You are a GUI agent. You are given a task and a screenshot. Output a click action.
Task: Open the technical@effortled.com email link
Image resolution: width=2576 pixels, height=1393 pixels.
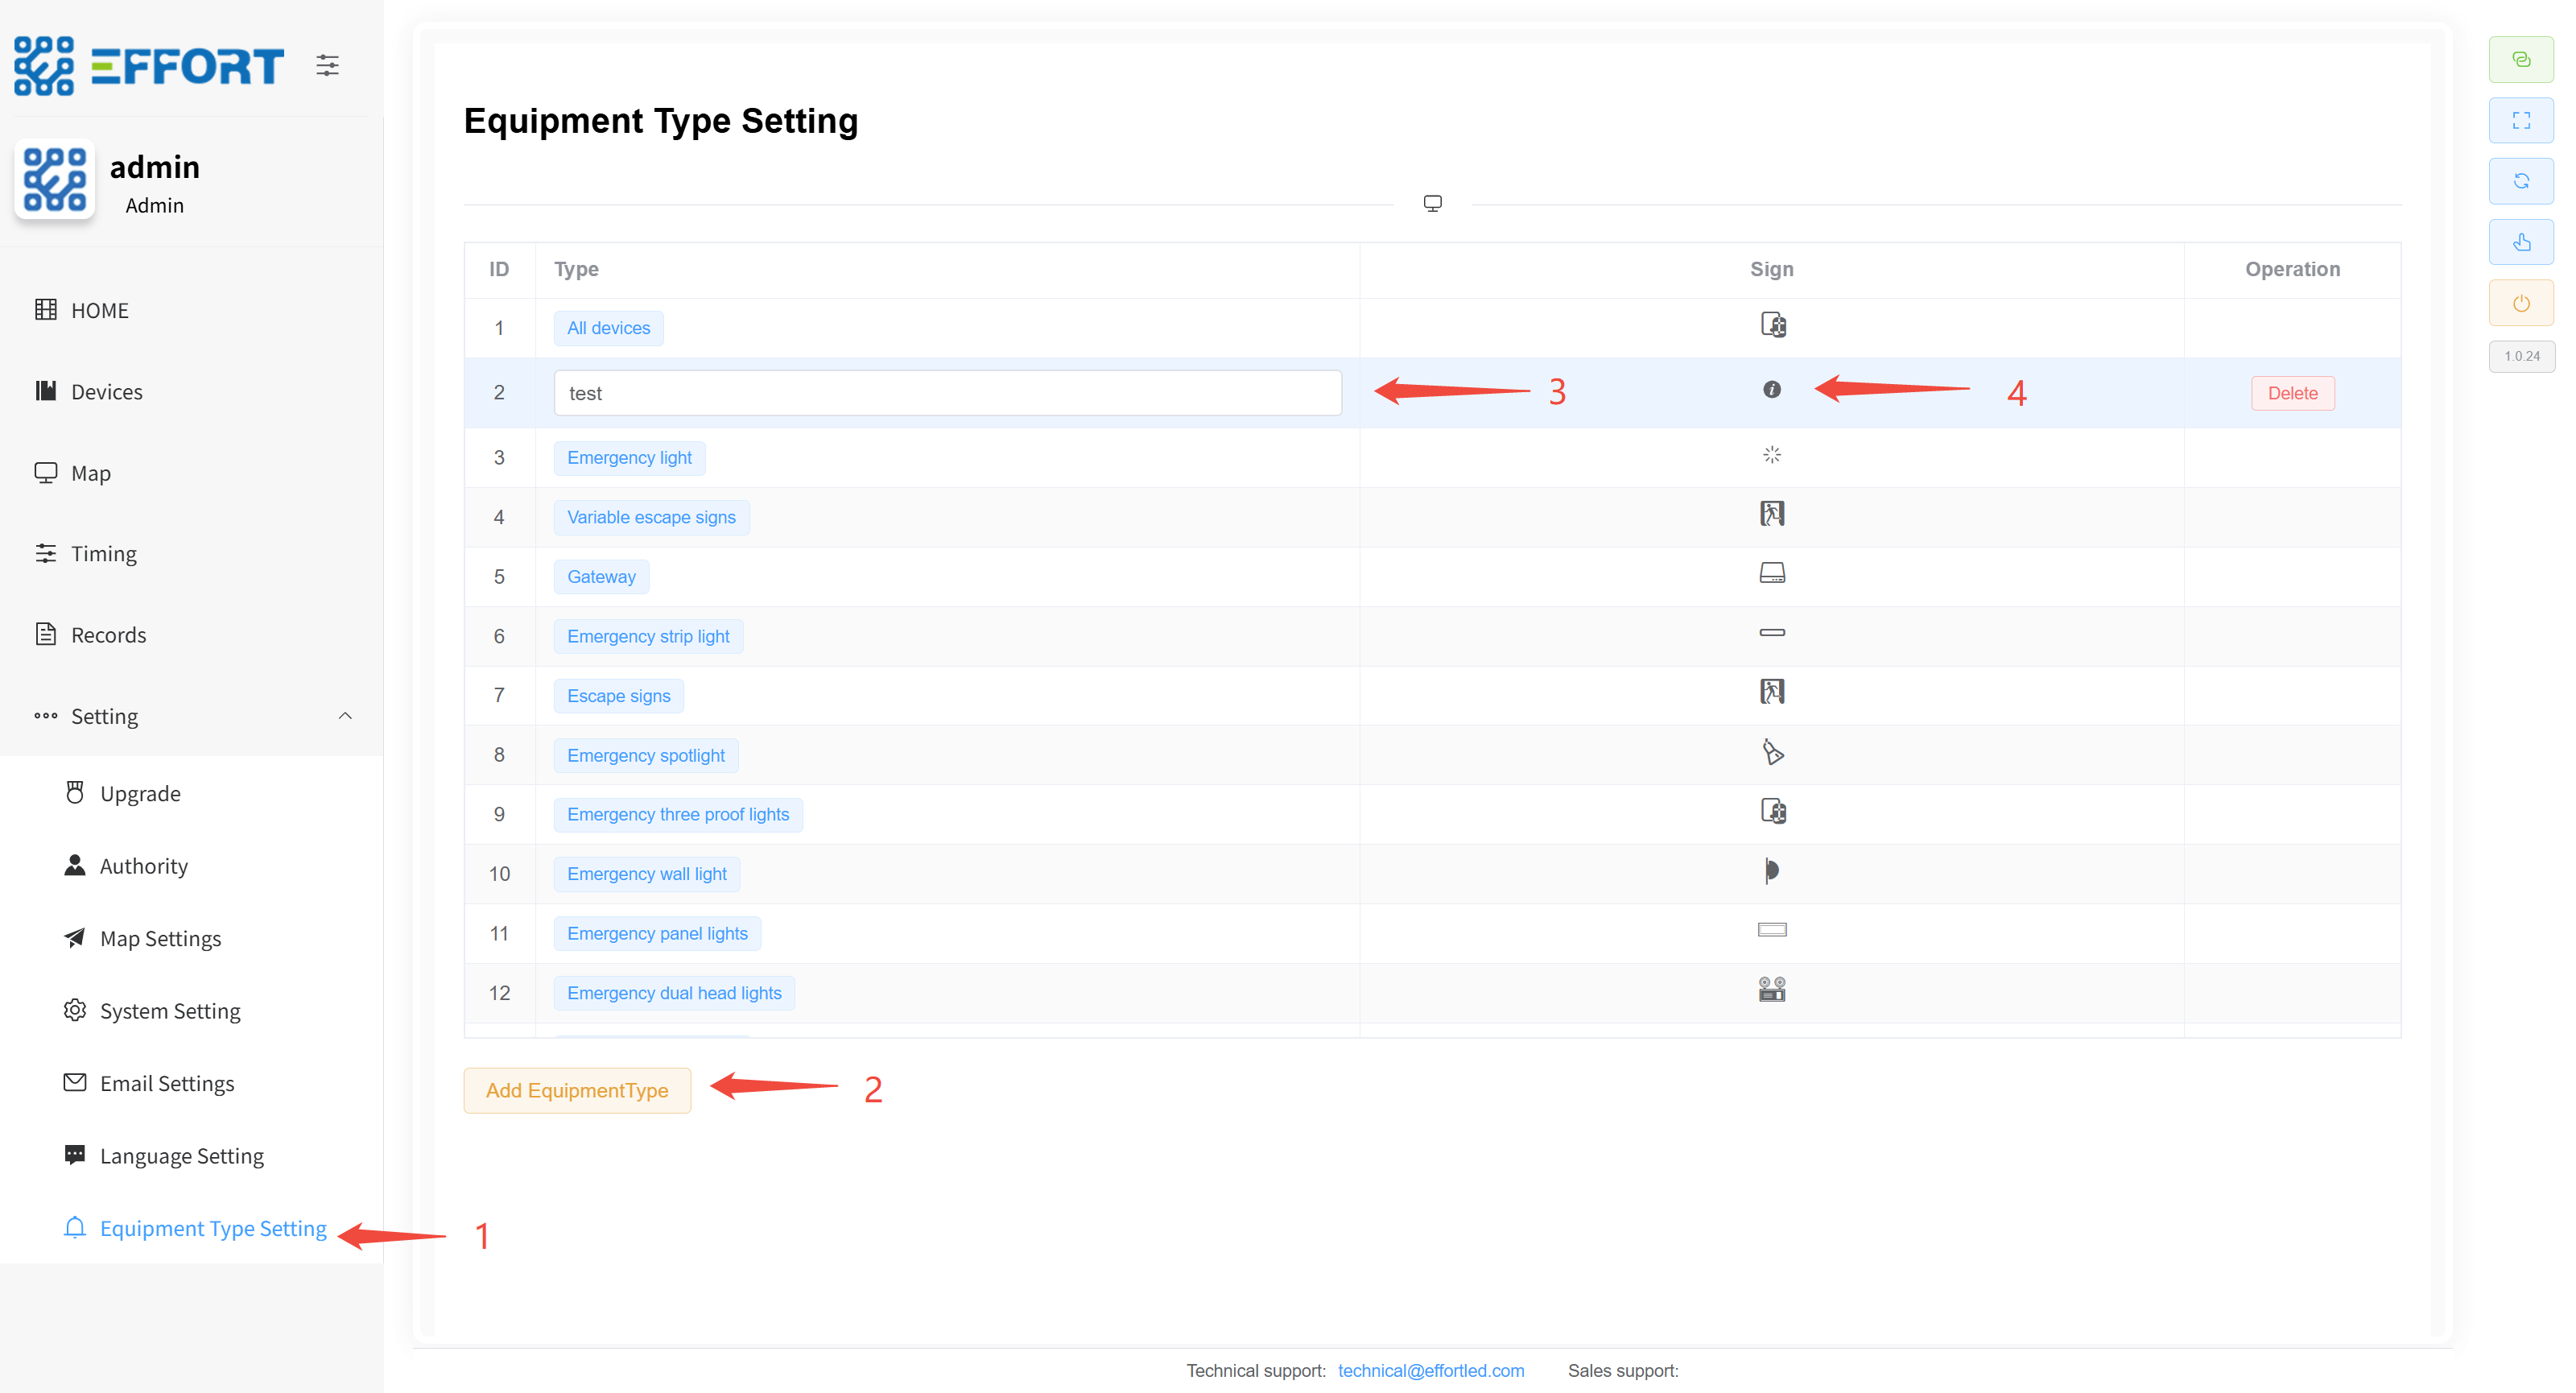tap(1430, 1370)
